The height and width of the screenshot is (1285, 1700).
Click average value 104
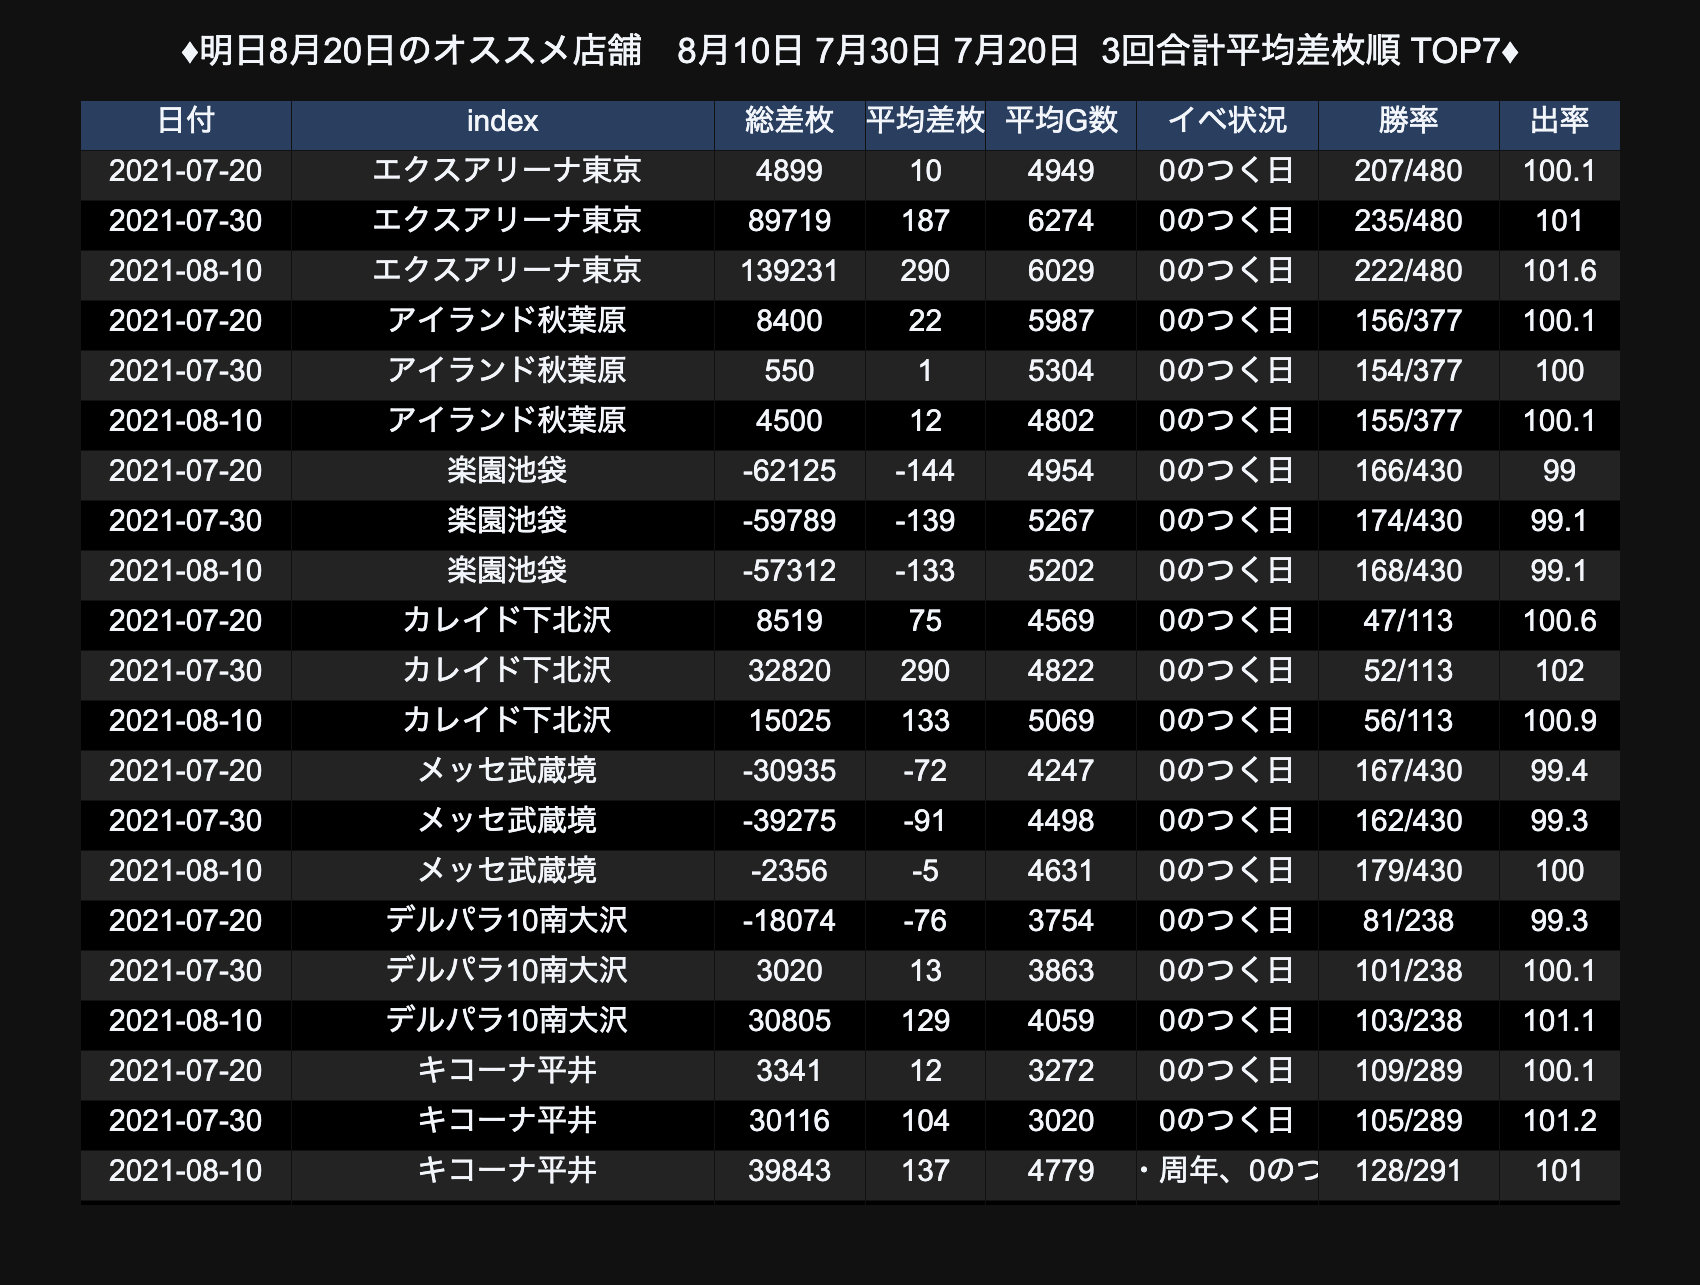(x=925, y=1121)
